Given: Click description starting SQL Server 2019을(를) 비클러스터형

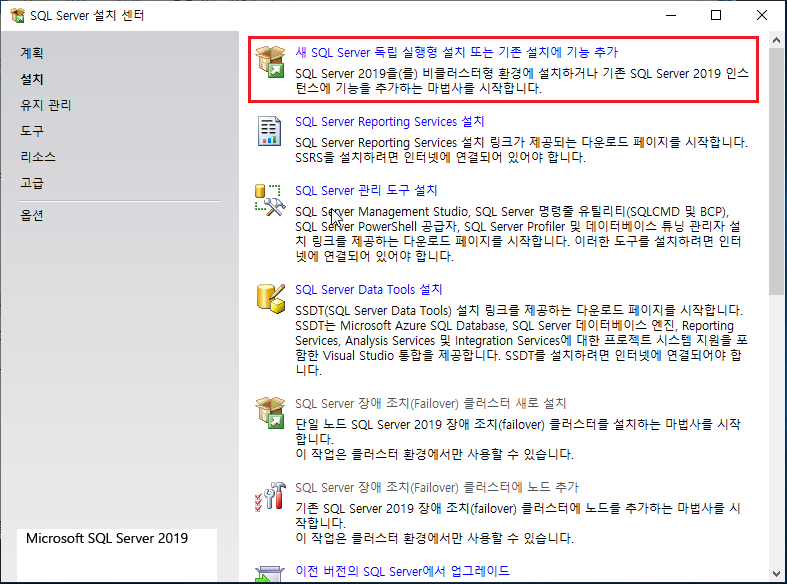Looking at the screenshot, I should [x=521, y=81].
